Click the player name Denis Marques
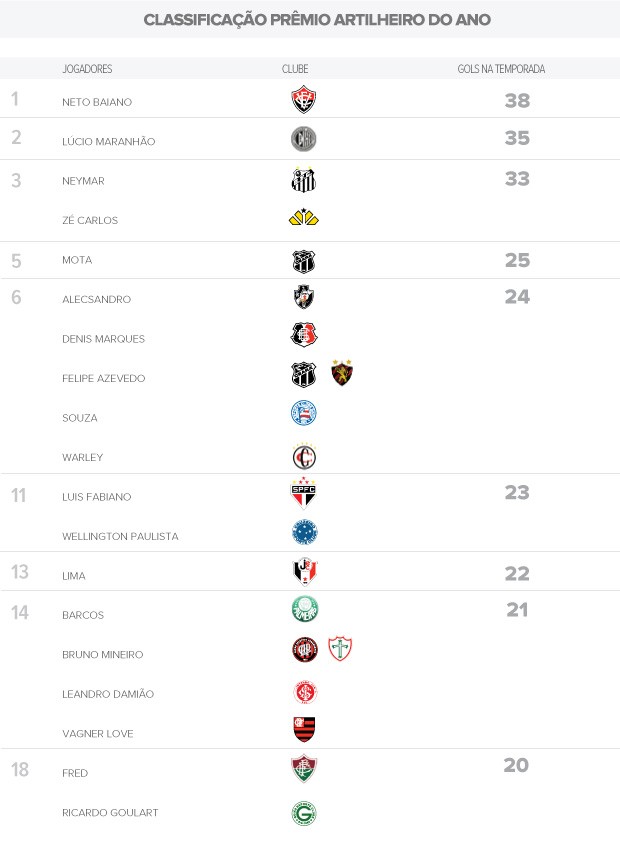The width and height of the screenshot is (620, 849). [103, 339]
